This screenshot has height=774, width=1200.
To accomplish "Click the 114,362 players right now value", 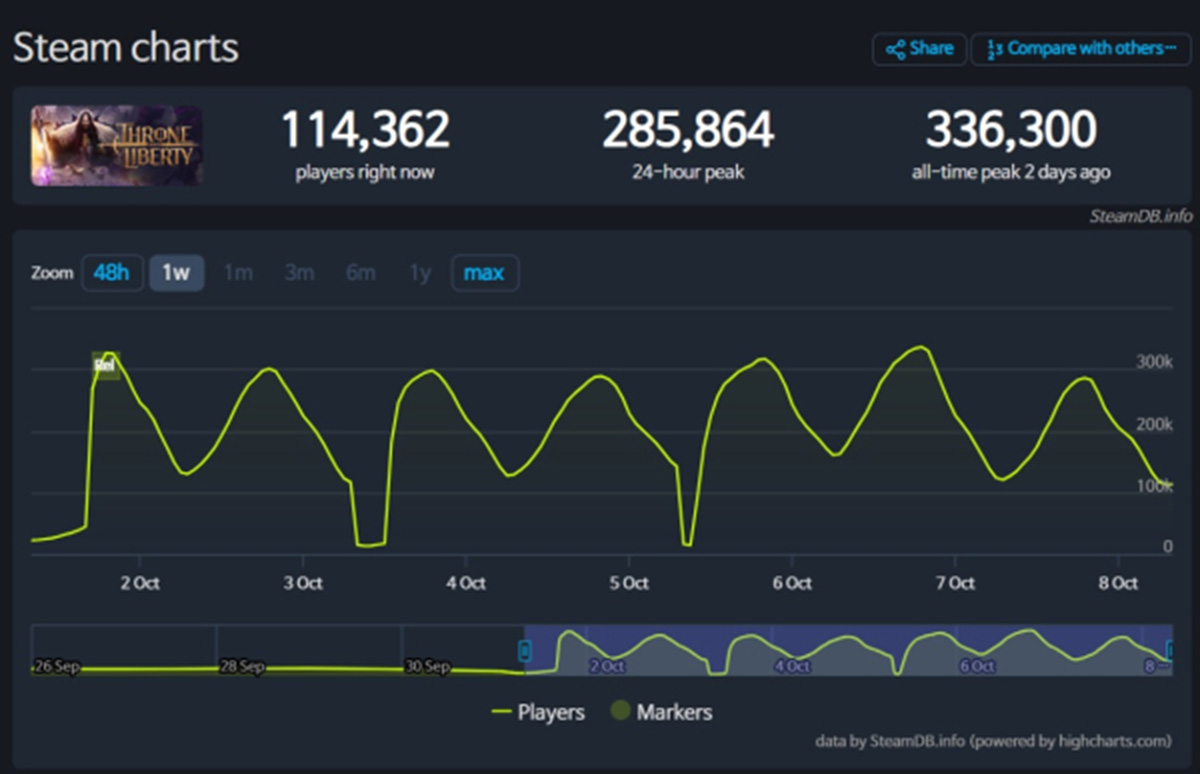I will point(365,130).
